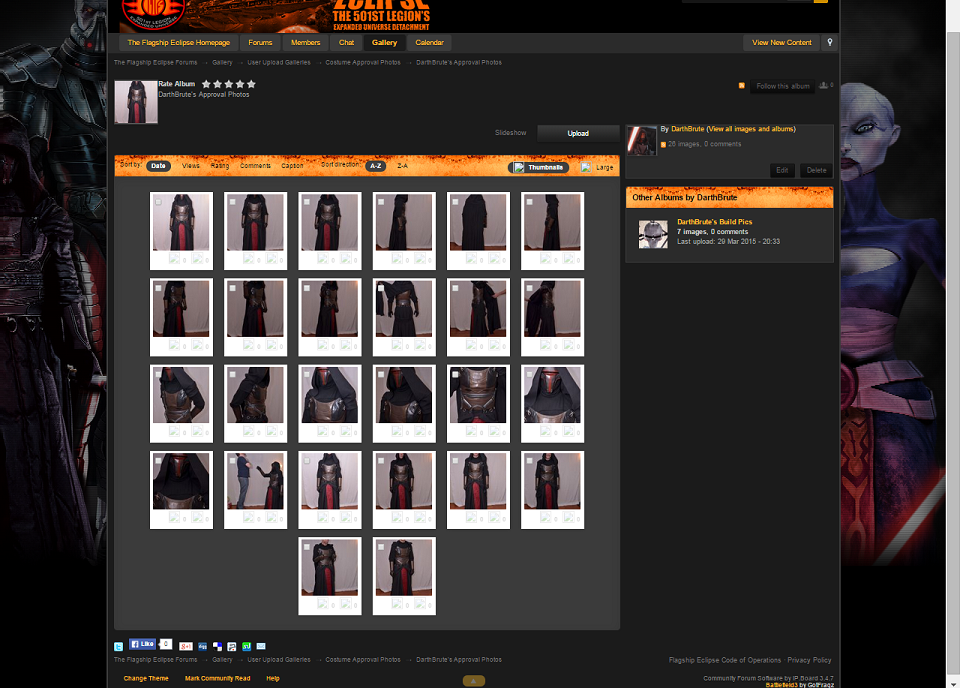Click the Edit album button

[x=782, y=171]
